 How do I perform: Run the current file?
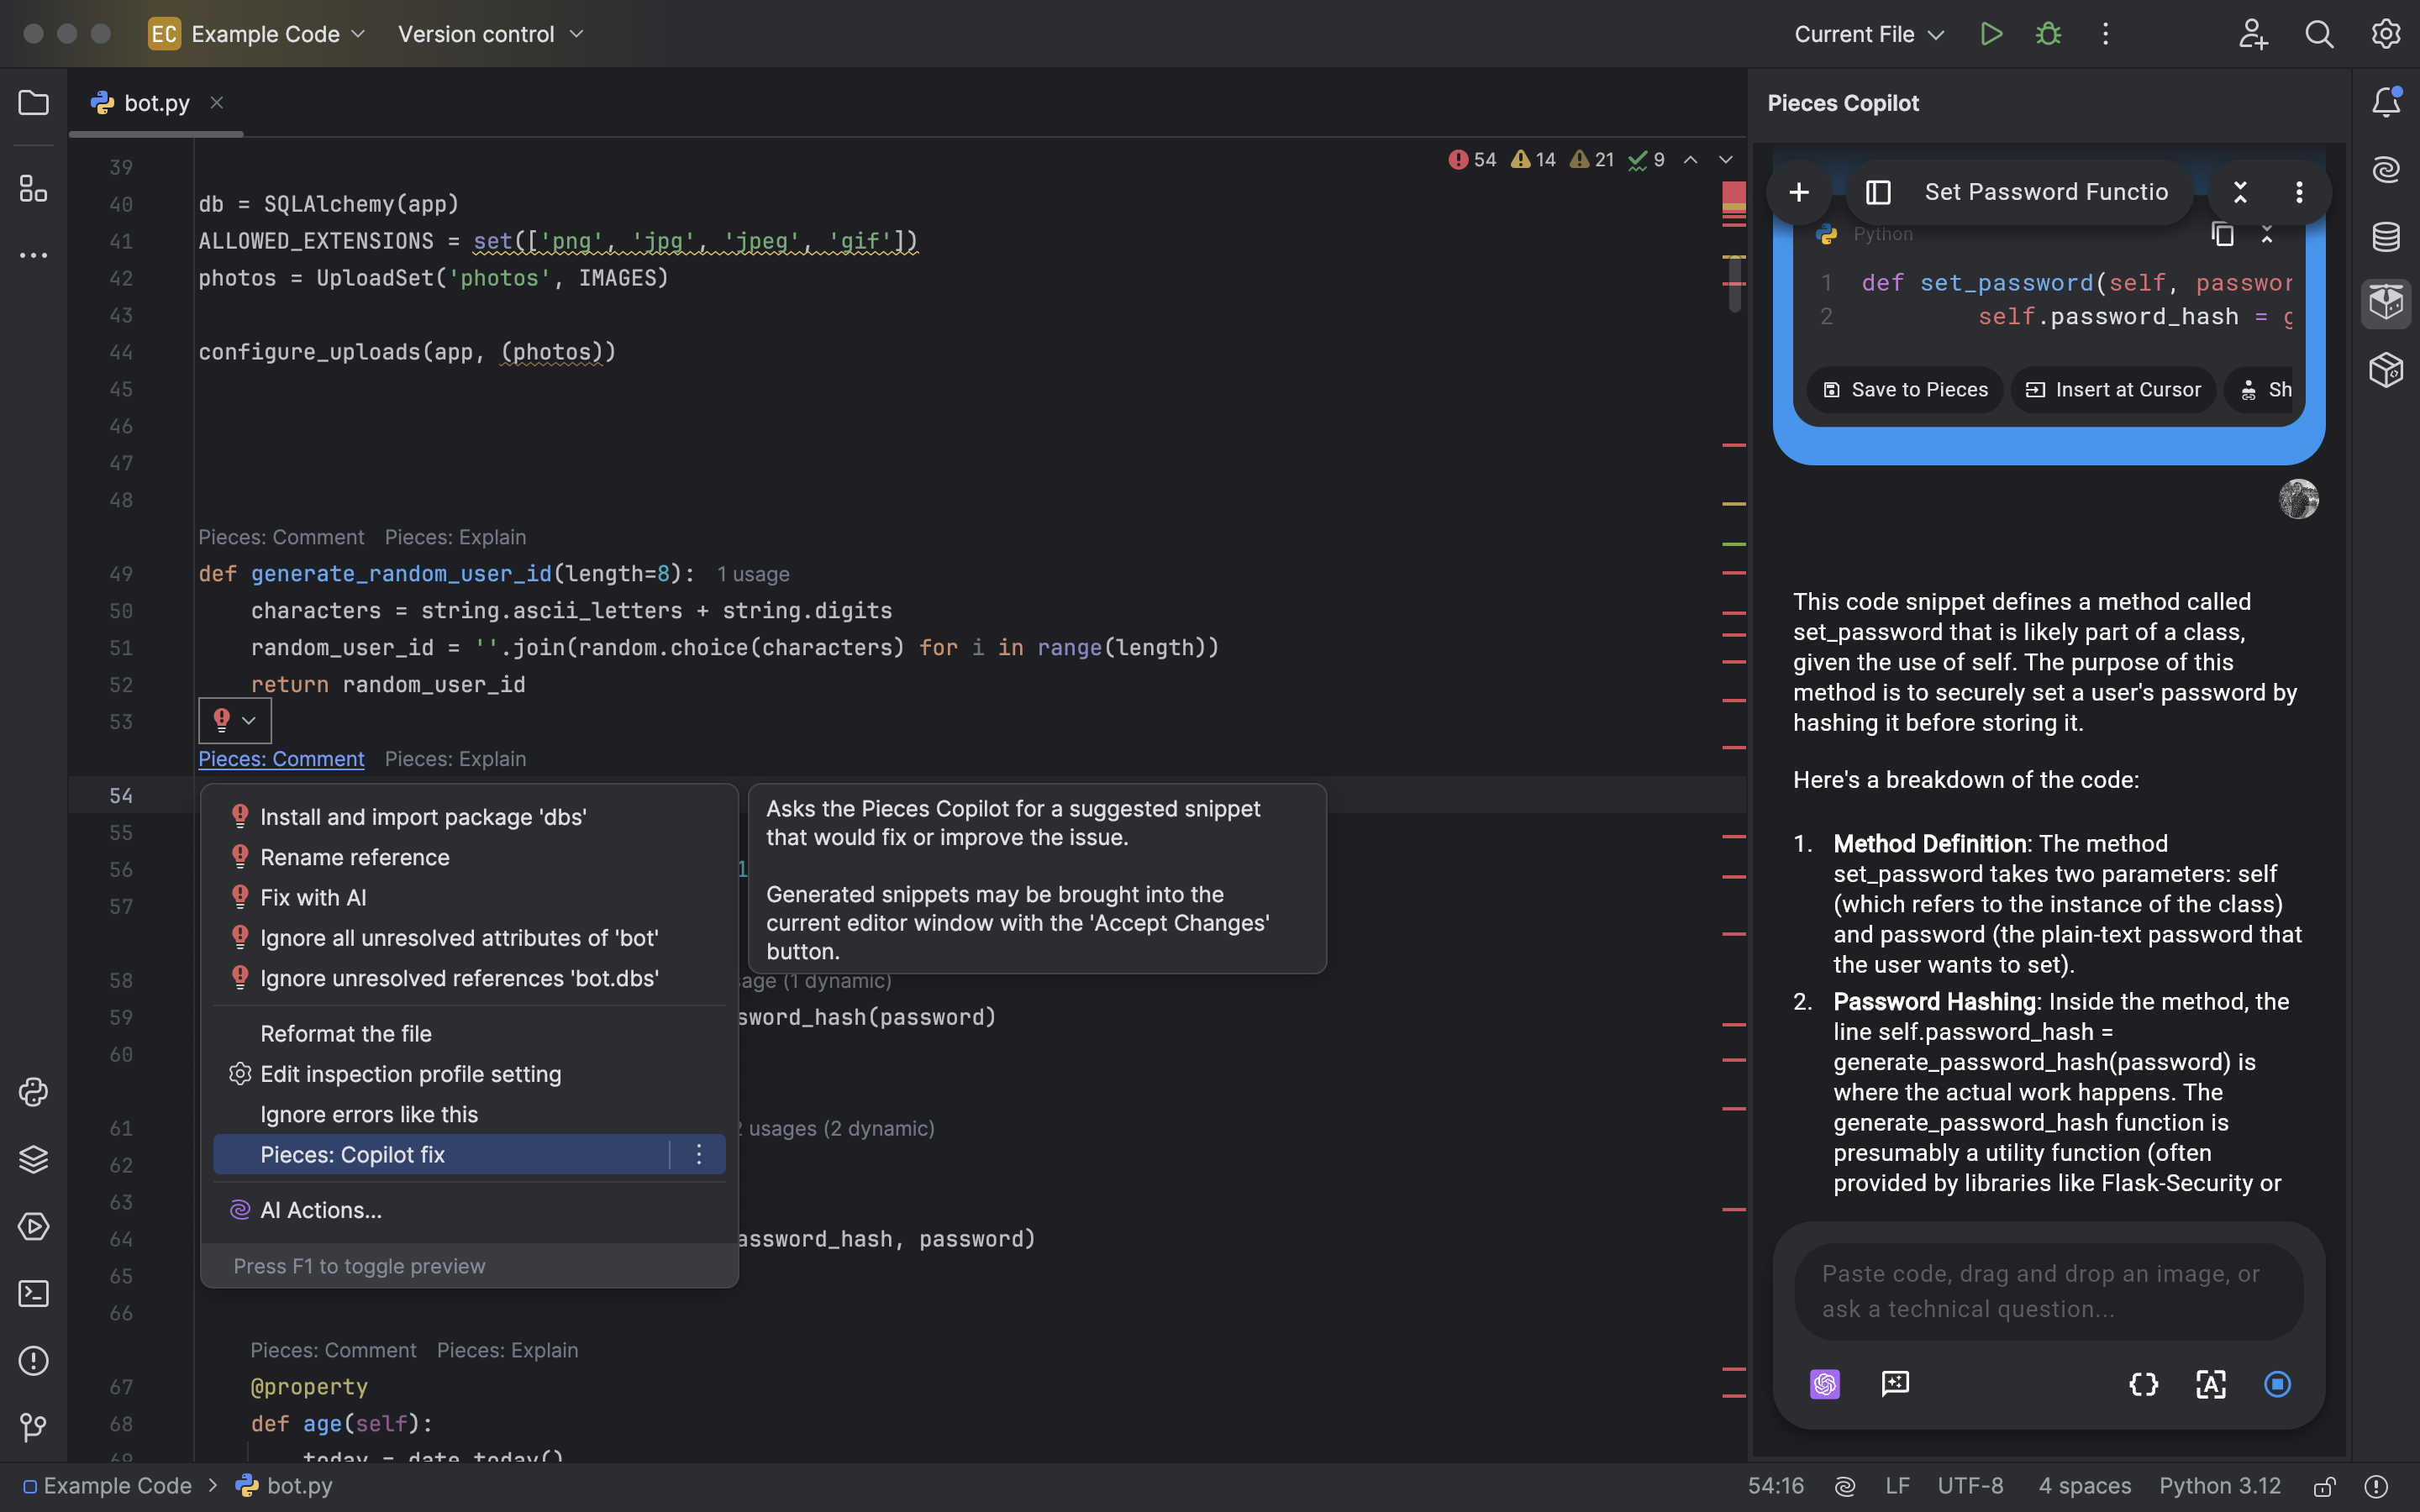coord(1991,34)
